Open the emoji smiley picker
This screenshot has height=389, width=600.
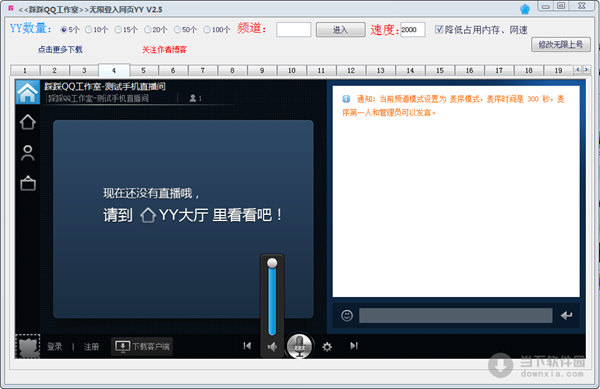[x=347, y=316]
